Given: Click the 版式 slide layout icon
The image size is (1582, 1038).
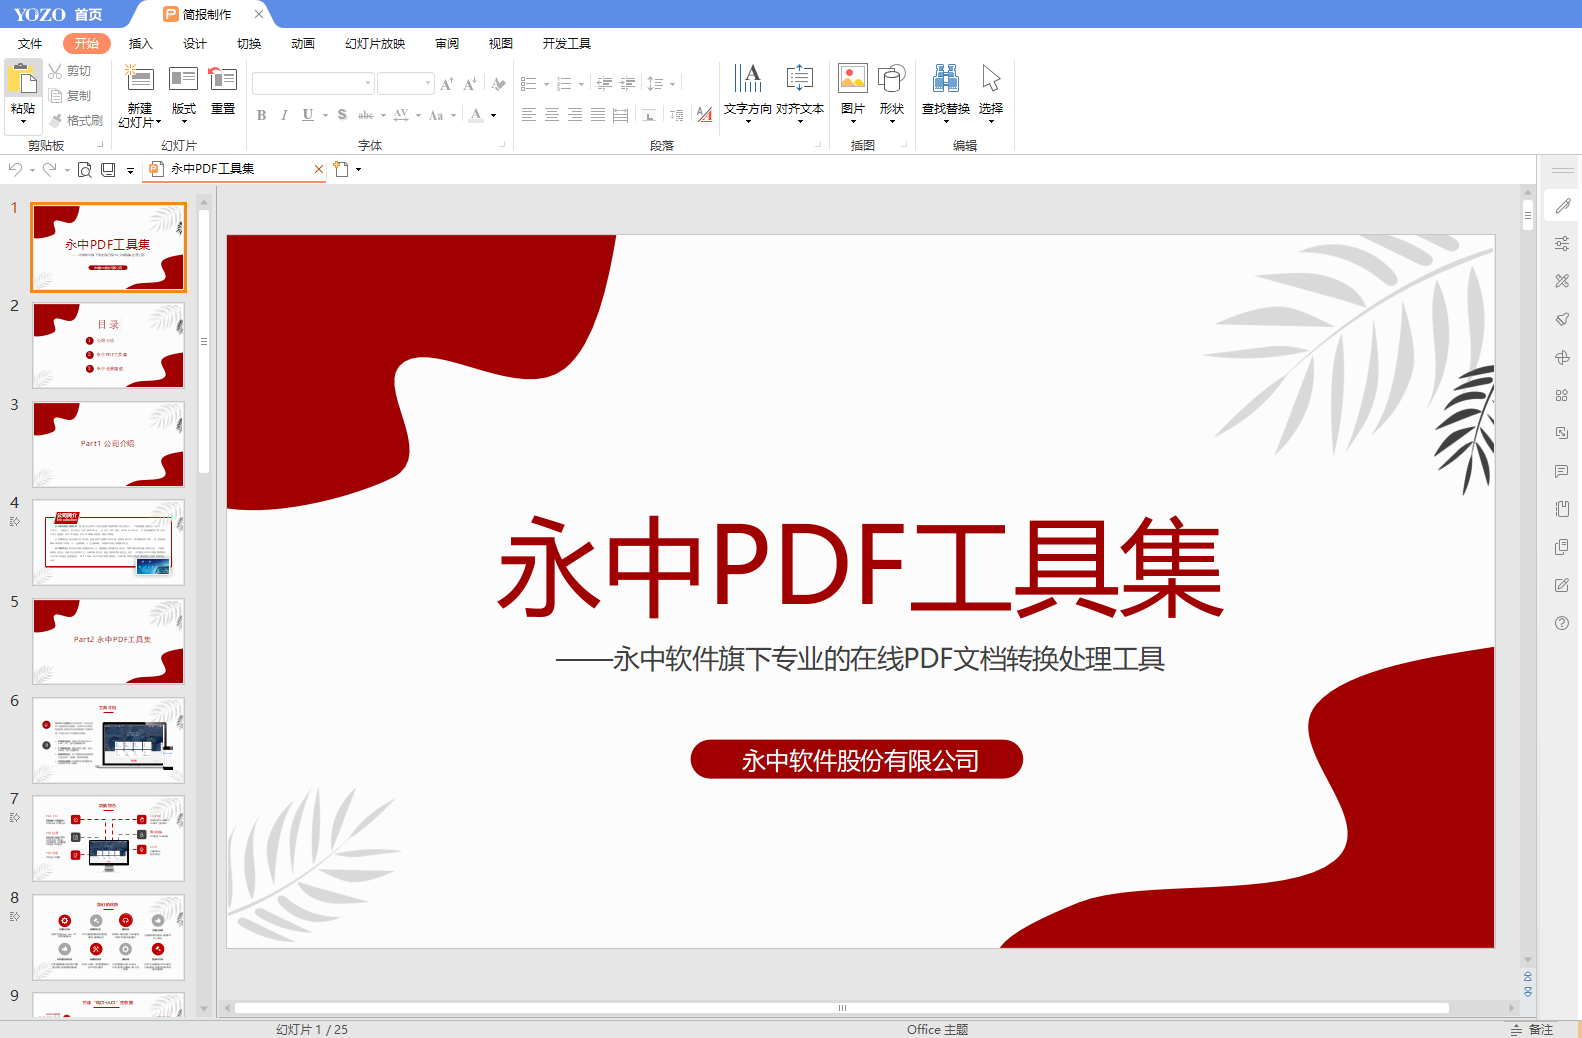Looking at the screenshot, I should [184, 80].
